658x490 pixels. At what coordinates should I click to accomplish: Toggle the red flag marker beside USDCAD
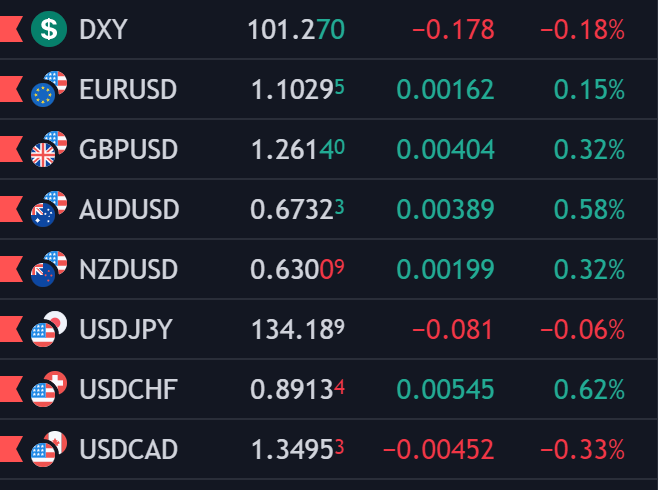tap(10, 450)
